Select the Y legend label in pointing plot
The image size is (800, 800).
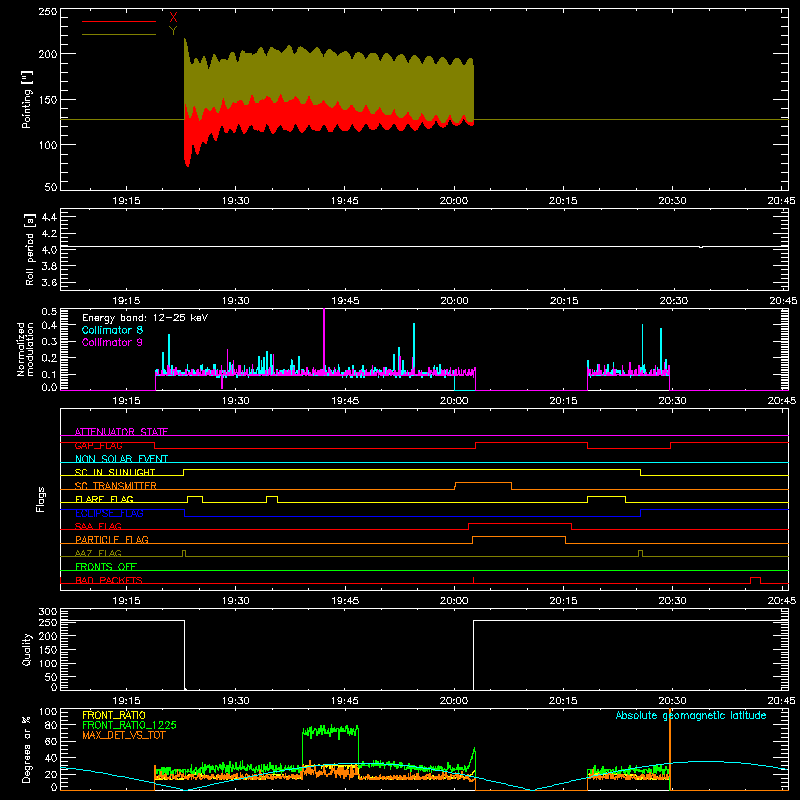pyautogui.click(x=173, y=31)
